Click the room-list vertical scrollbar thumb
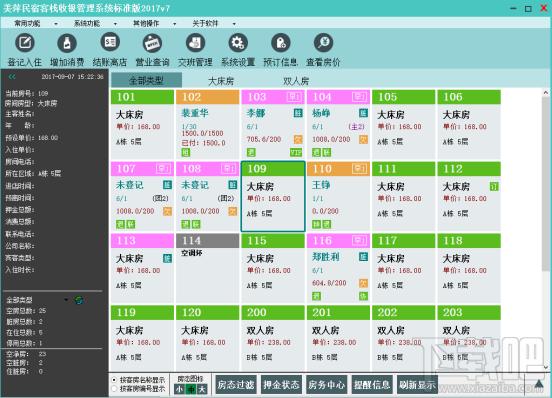Viewport: 552px width, 398px height. 546,185
